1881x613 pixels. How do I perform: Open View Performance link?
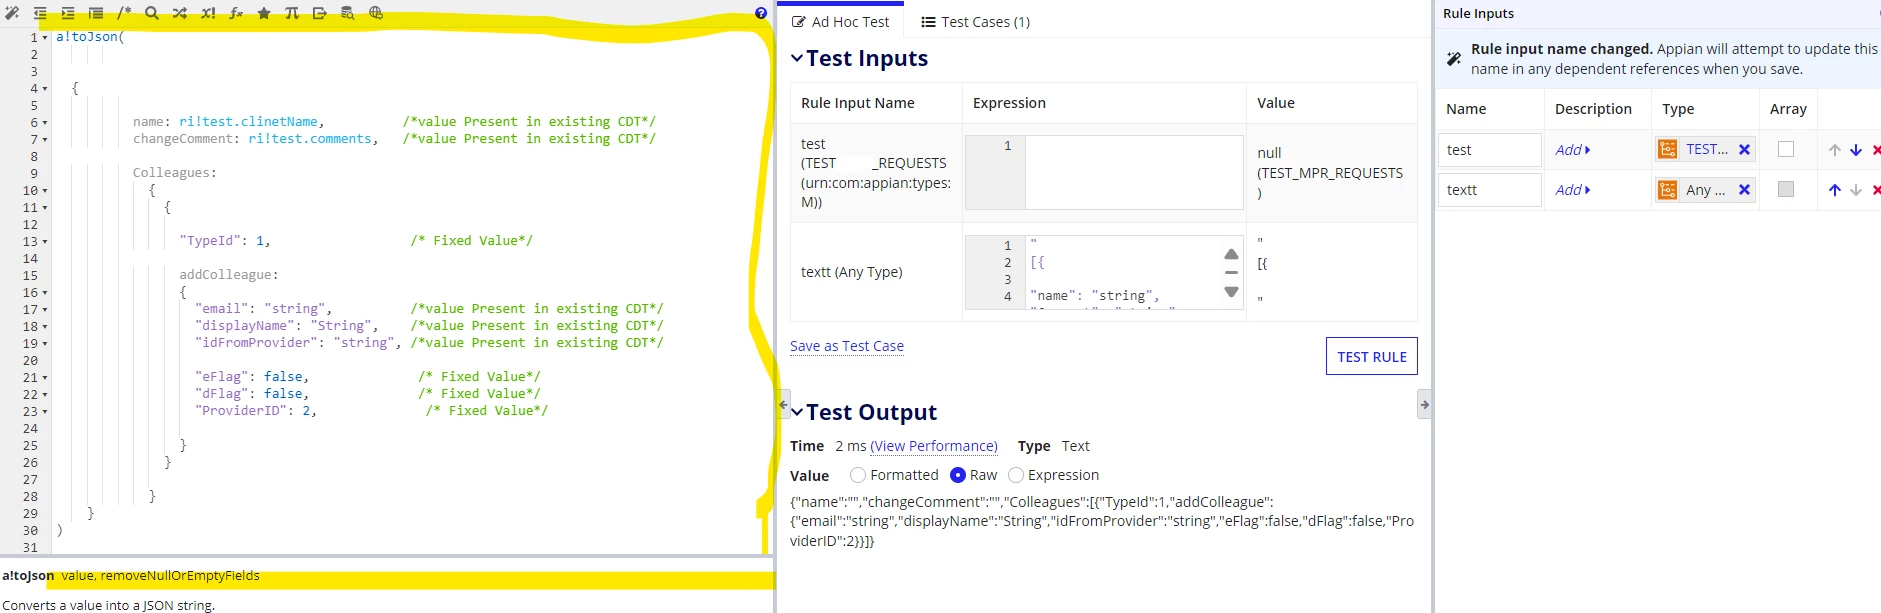[x=934, y=446]
